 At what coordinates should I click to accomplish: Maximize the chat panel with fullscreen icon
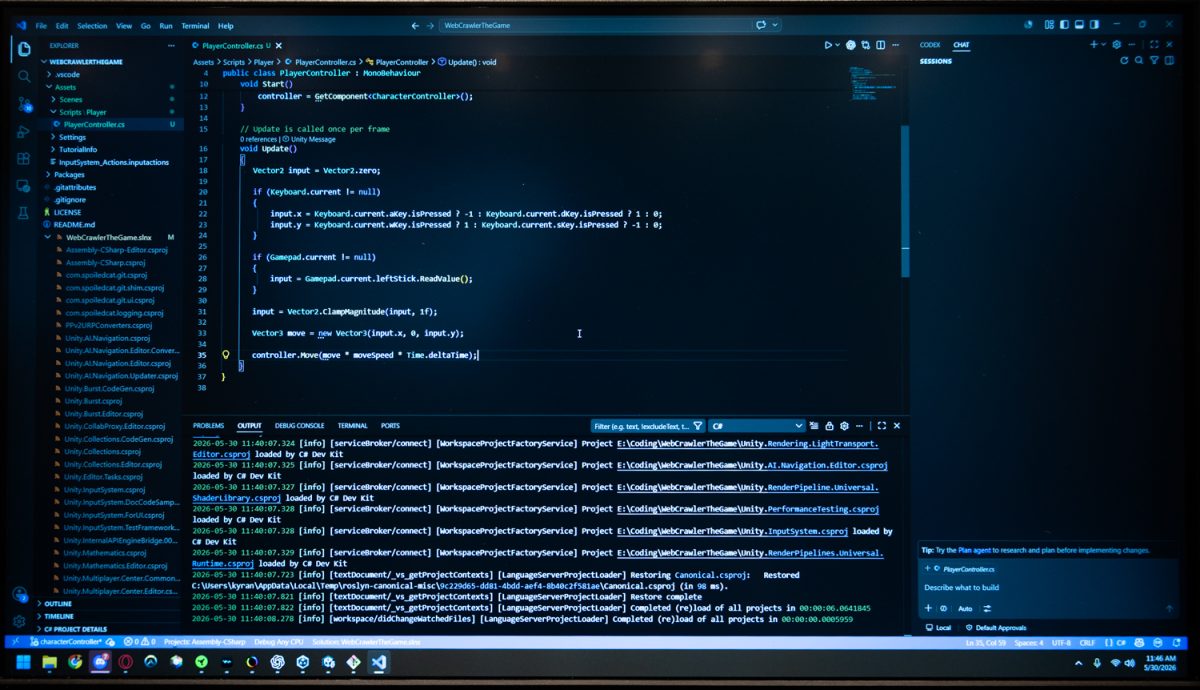tap(1154, 45)
